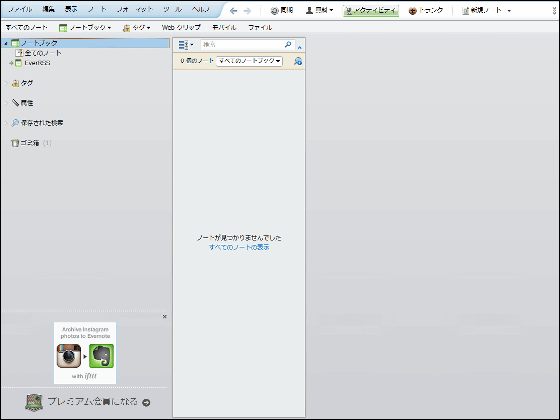Open the ヘルプ menu
Viewport: 560px width, 420px height.
coord(201,10)
